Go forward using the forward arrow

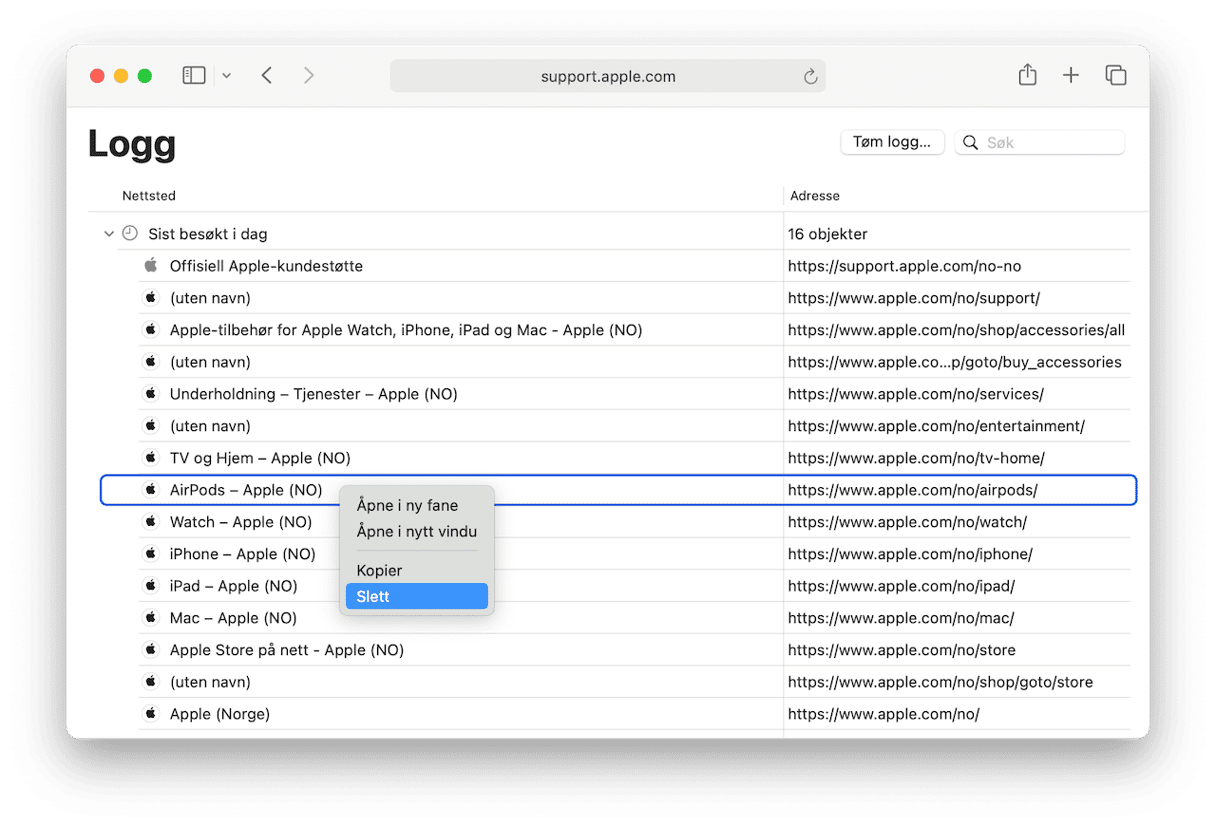pyautogui.click(x=308, y=76)
